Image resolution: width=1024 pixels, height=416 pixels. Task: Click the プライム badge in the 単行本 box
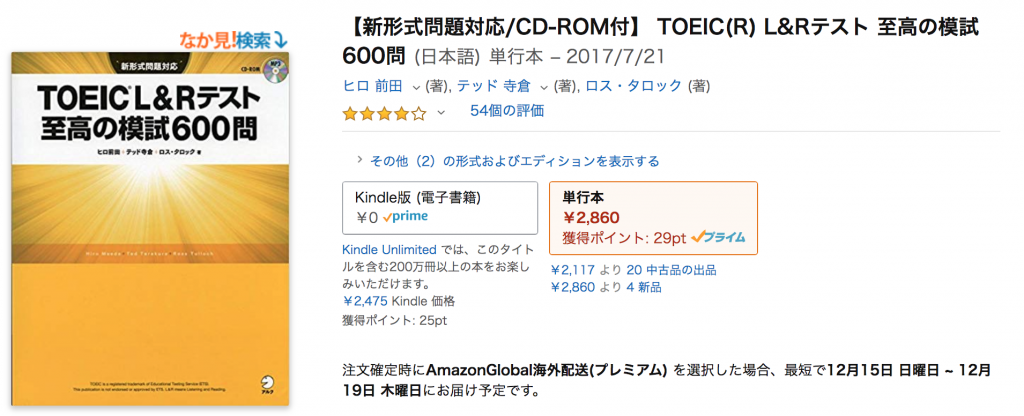718,237
